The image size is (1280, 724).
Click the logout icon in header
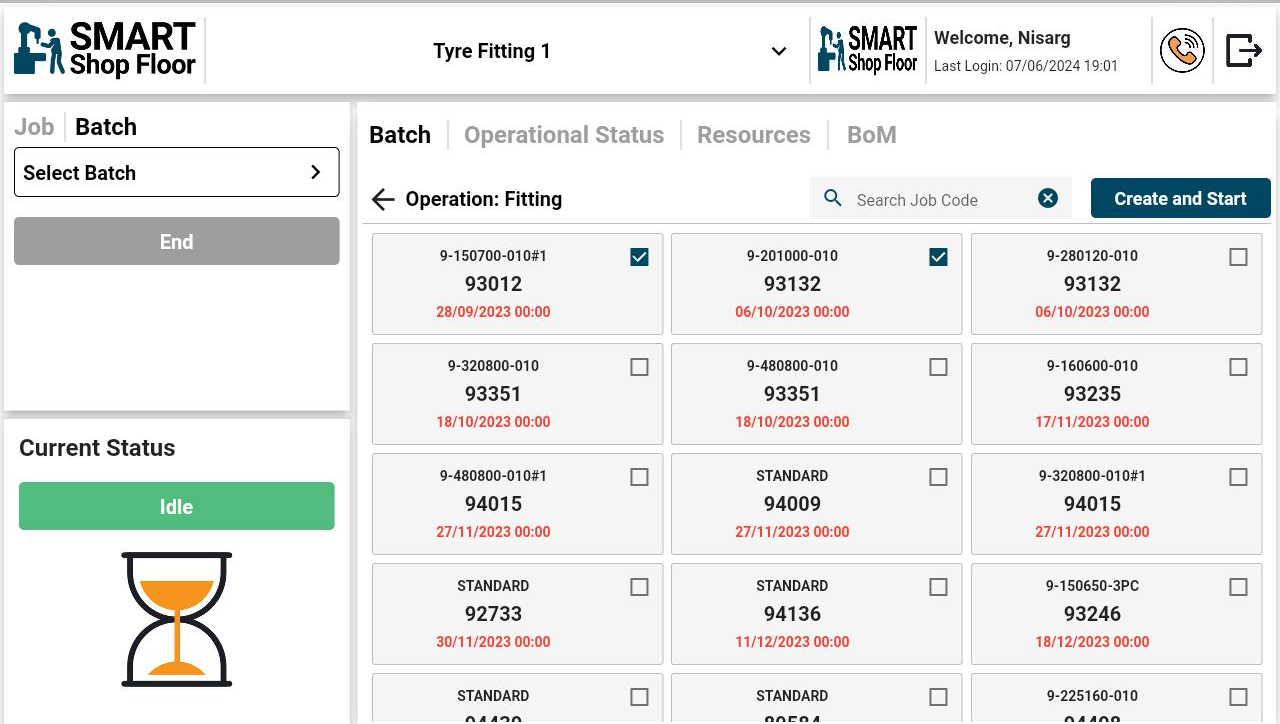[x=1243, y=51]
